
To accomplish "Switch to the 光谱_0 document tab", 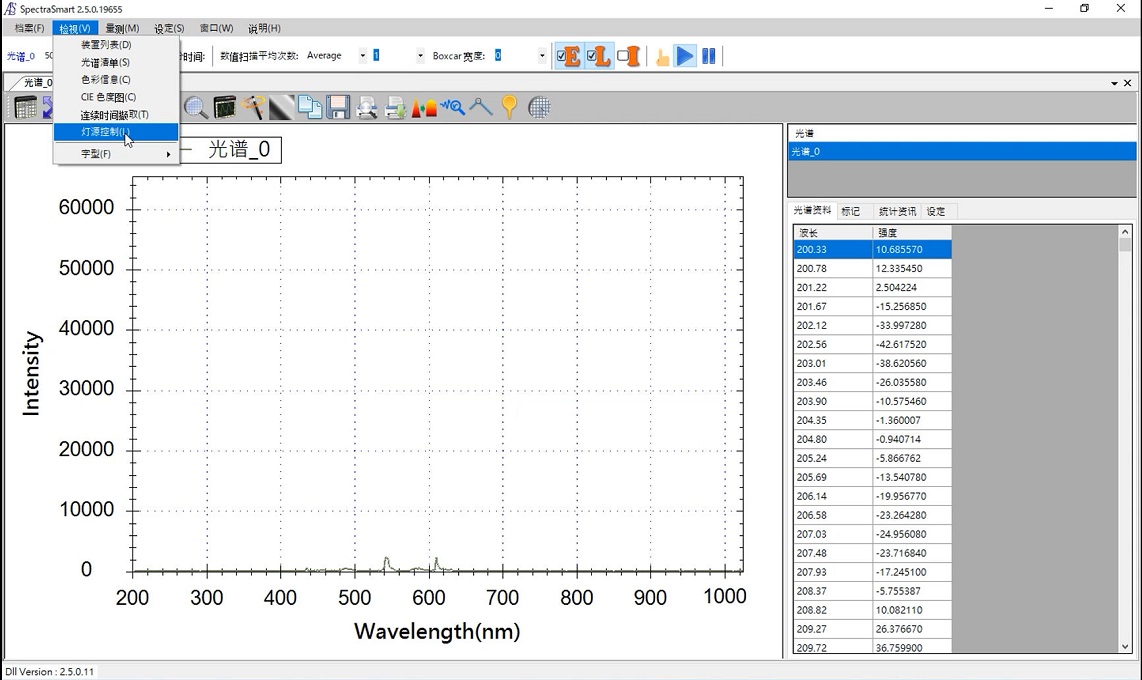I will point(37,82).
